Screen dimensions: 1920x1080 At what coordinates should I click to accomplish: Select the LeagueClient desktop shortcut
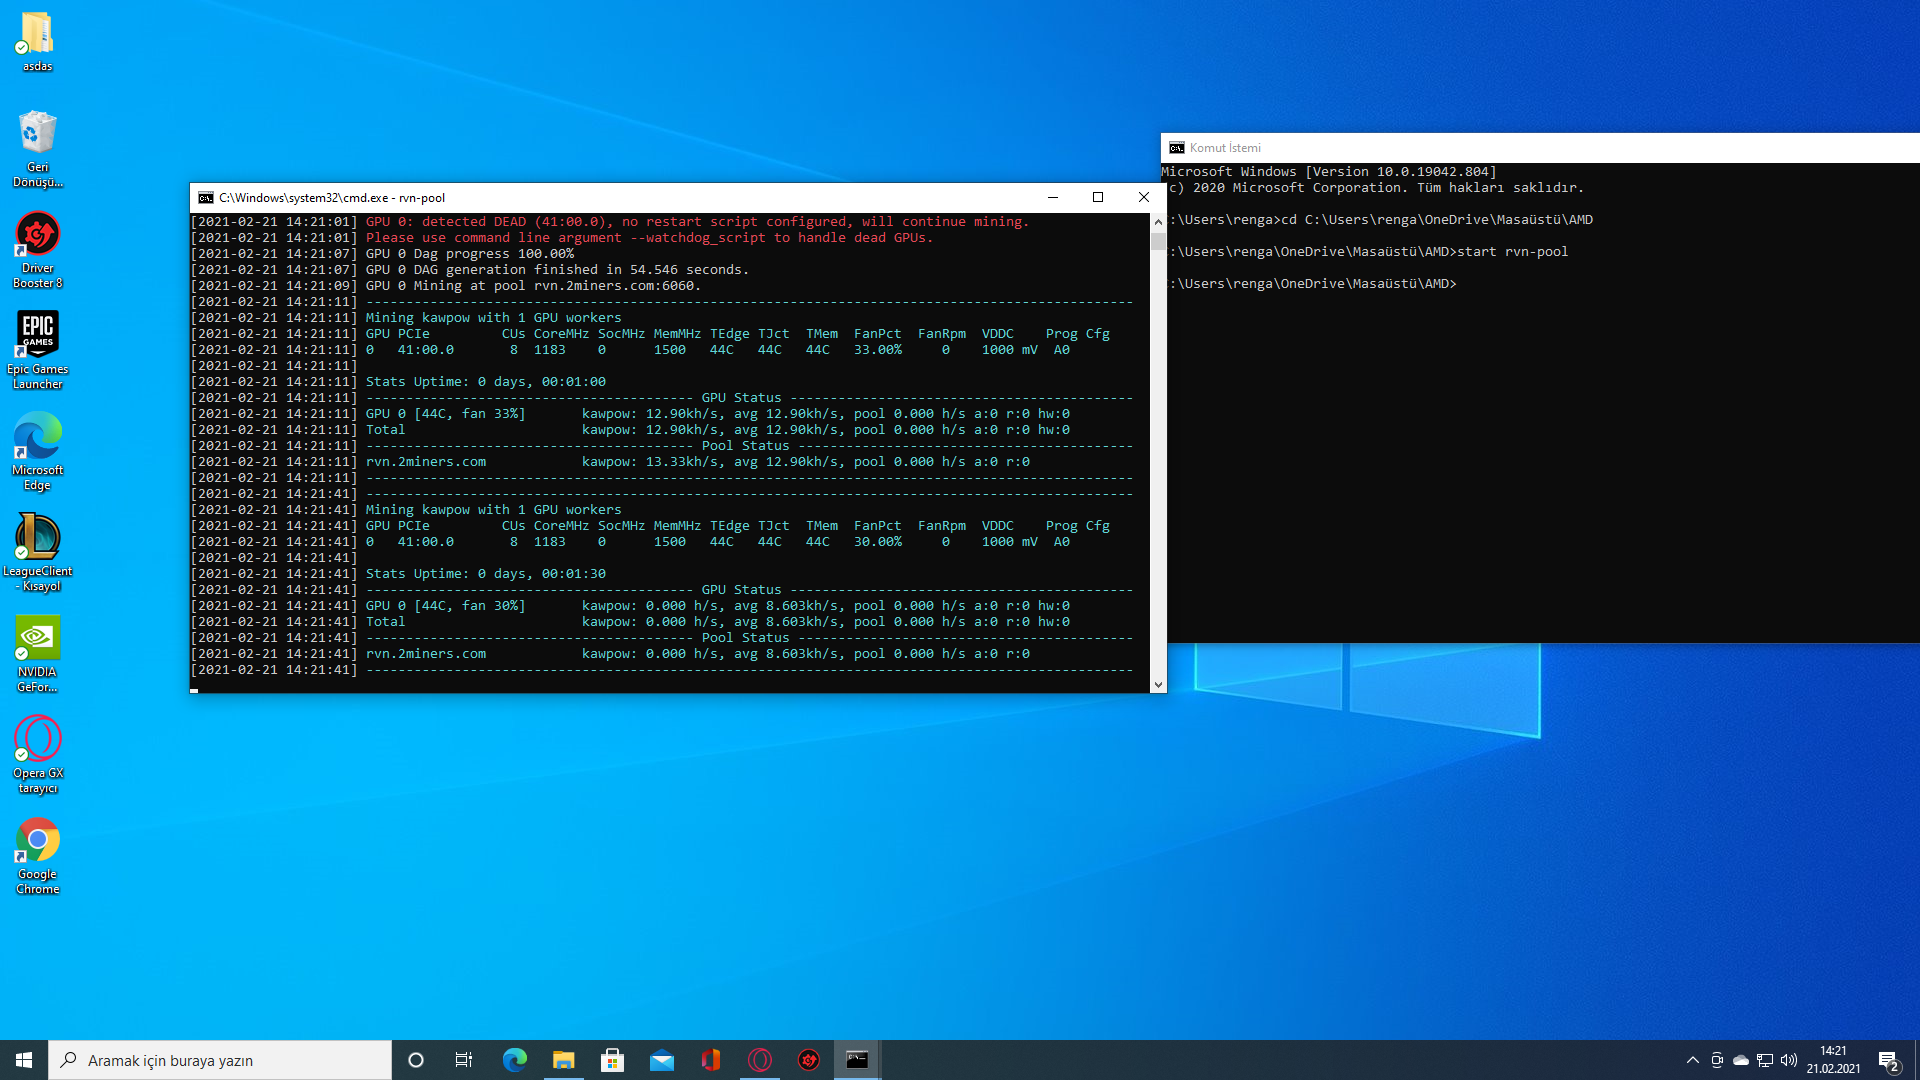pos(38,539)
